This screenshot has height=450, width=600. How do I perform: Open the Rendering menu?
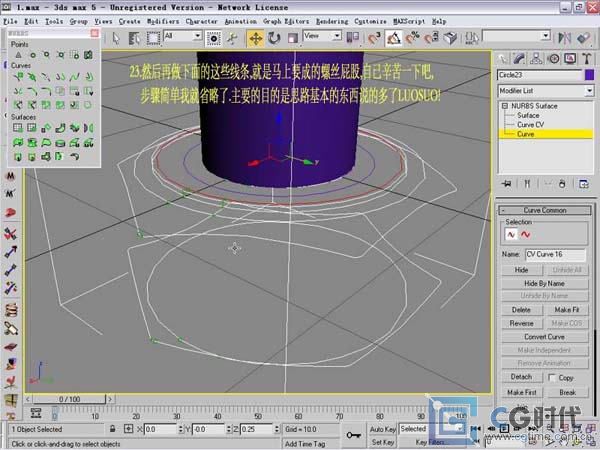(x=332, y=21)
